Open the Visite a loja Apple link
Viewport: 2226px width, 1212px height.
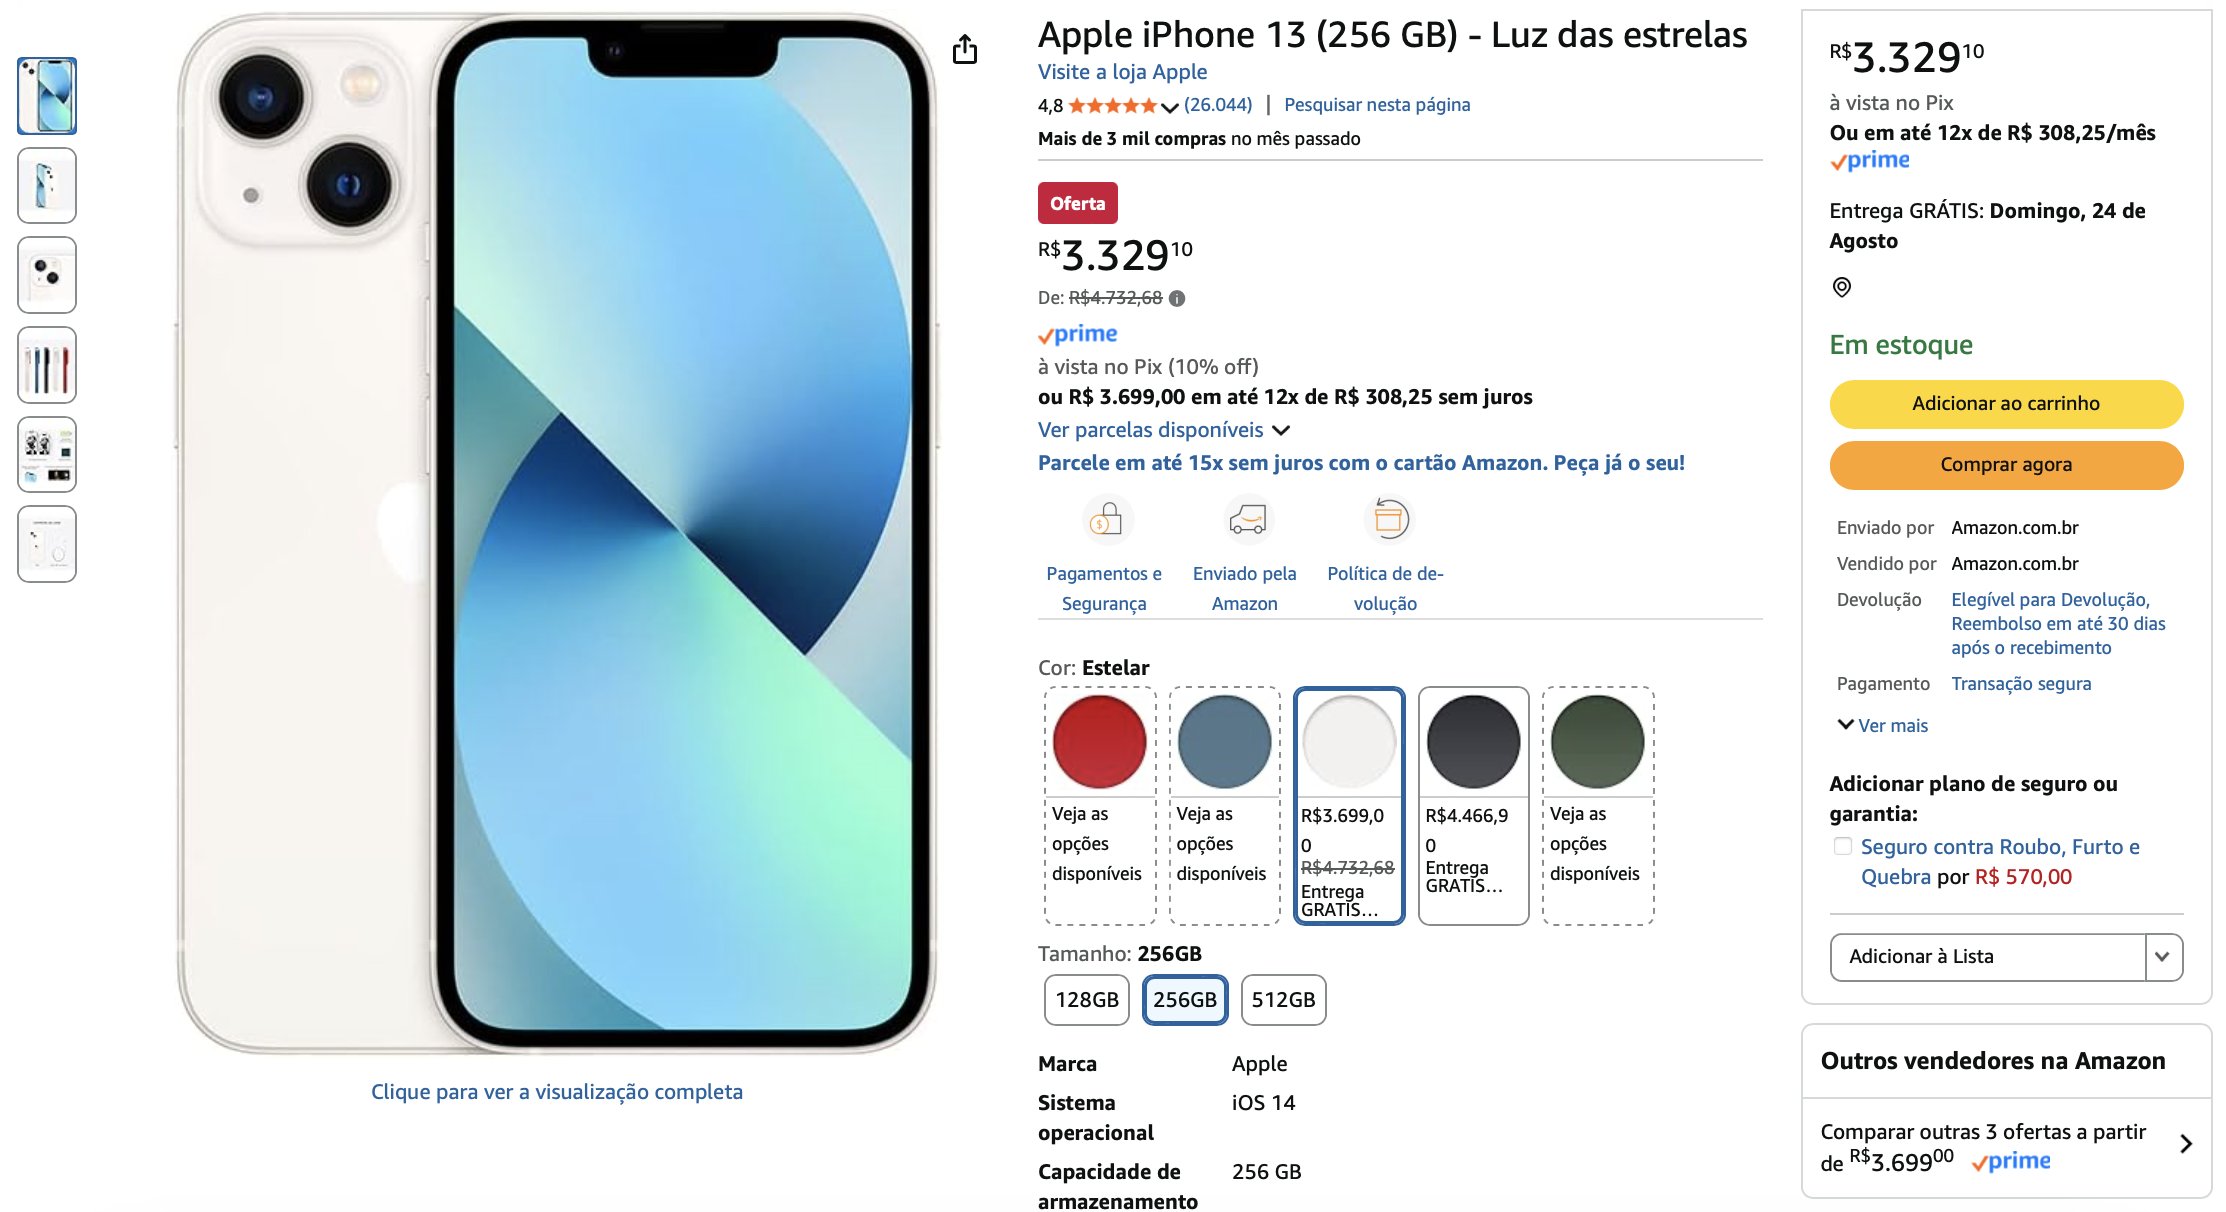(1122, 72)
